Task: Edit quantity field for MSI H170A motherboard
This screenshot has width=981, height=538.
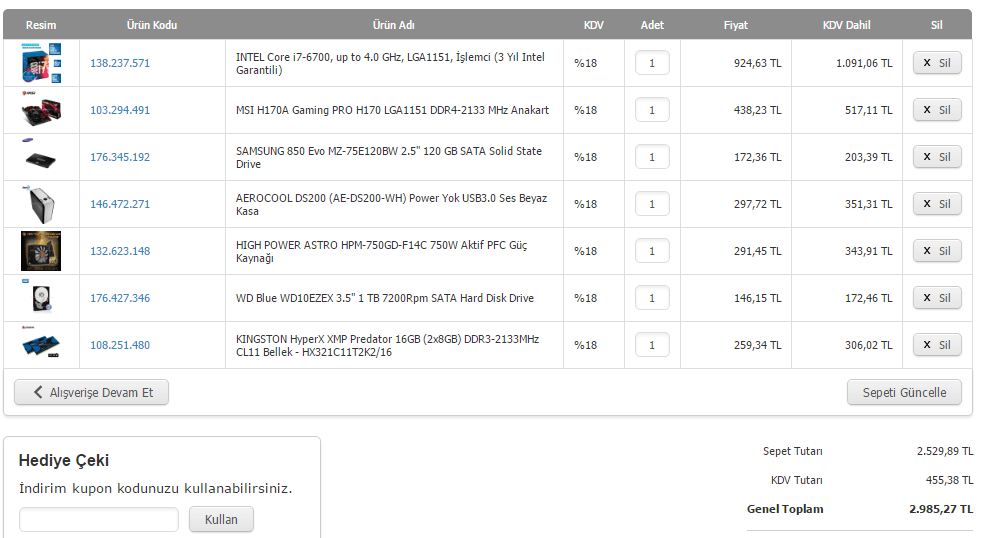Action: [652, 109]
